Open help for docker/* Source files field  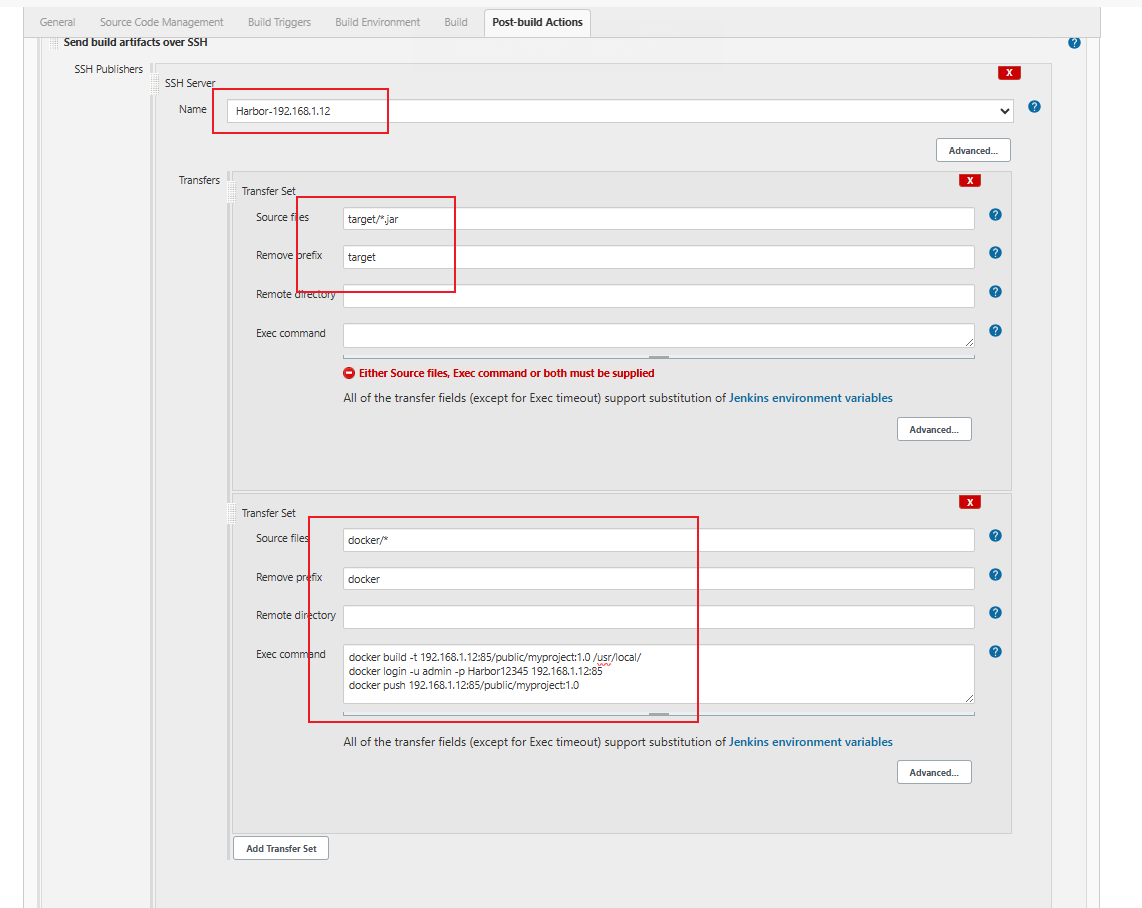click(995, 536)
